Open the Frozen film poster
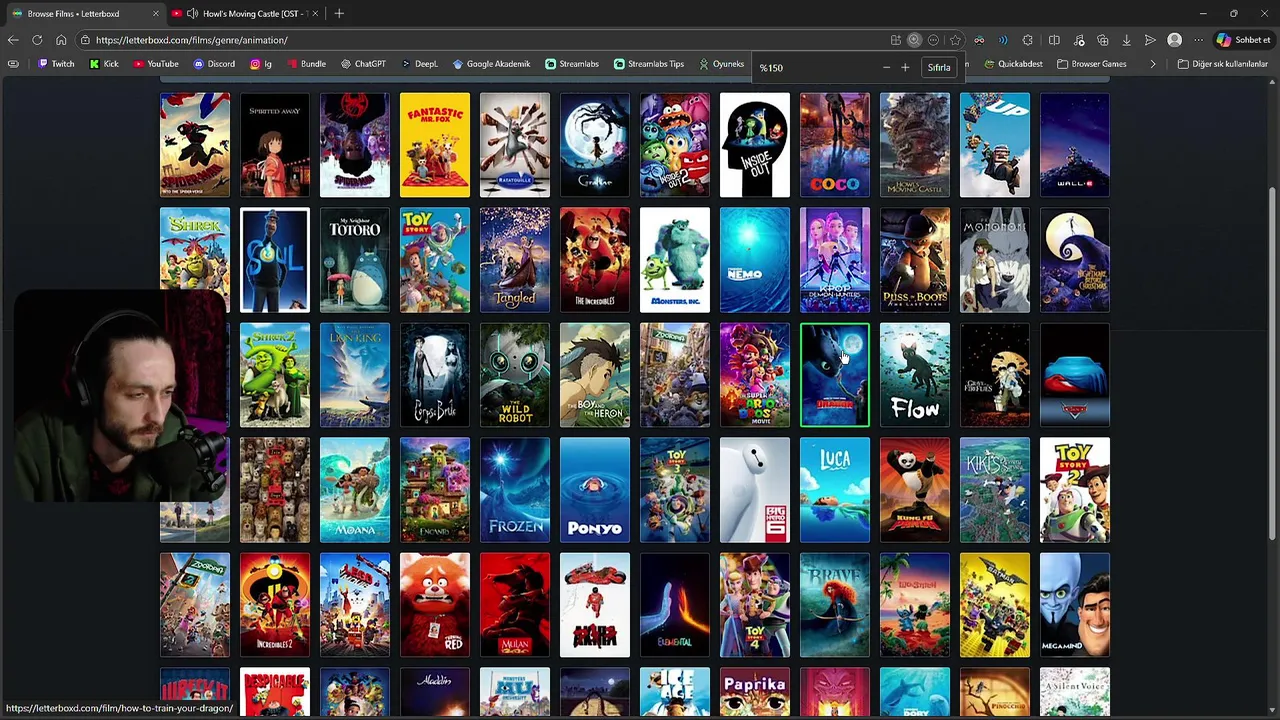Viewport: 1280px width, 720px height. (515, 490)
